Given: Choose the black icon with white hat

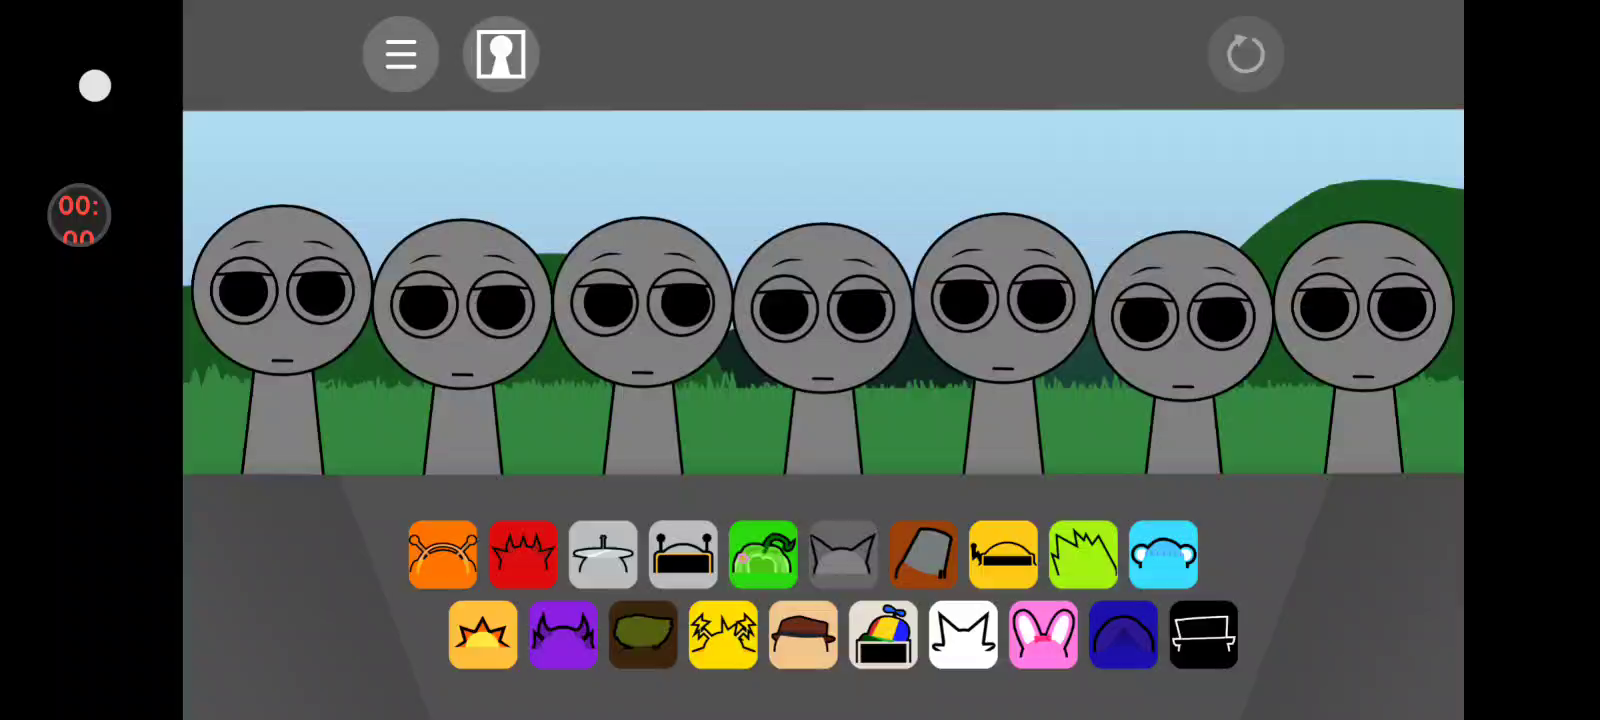Looking at the screenshot, I should pyautogui.click(x=1203, y=635).
